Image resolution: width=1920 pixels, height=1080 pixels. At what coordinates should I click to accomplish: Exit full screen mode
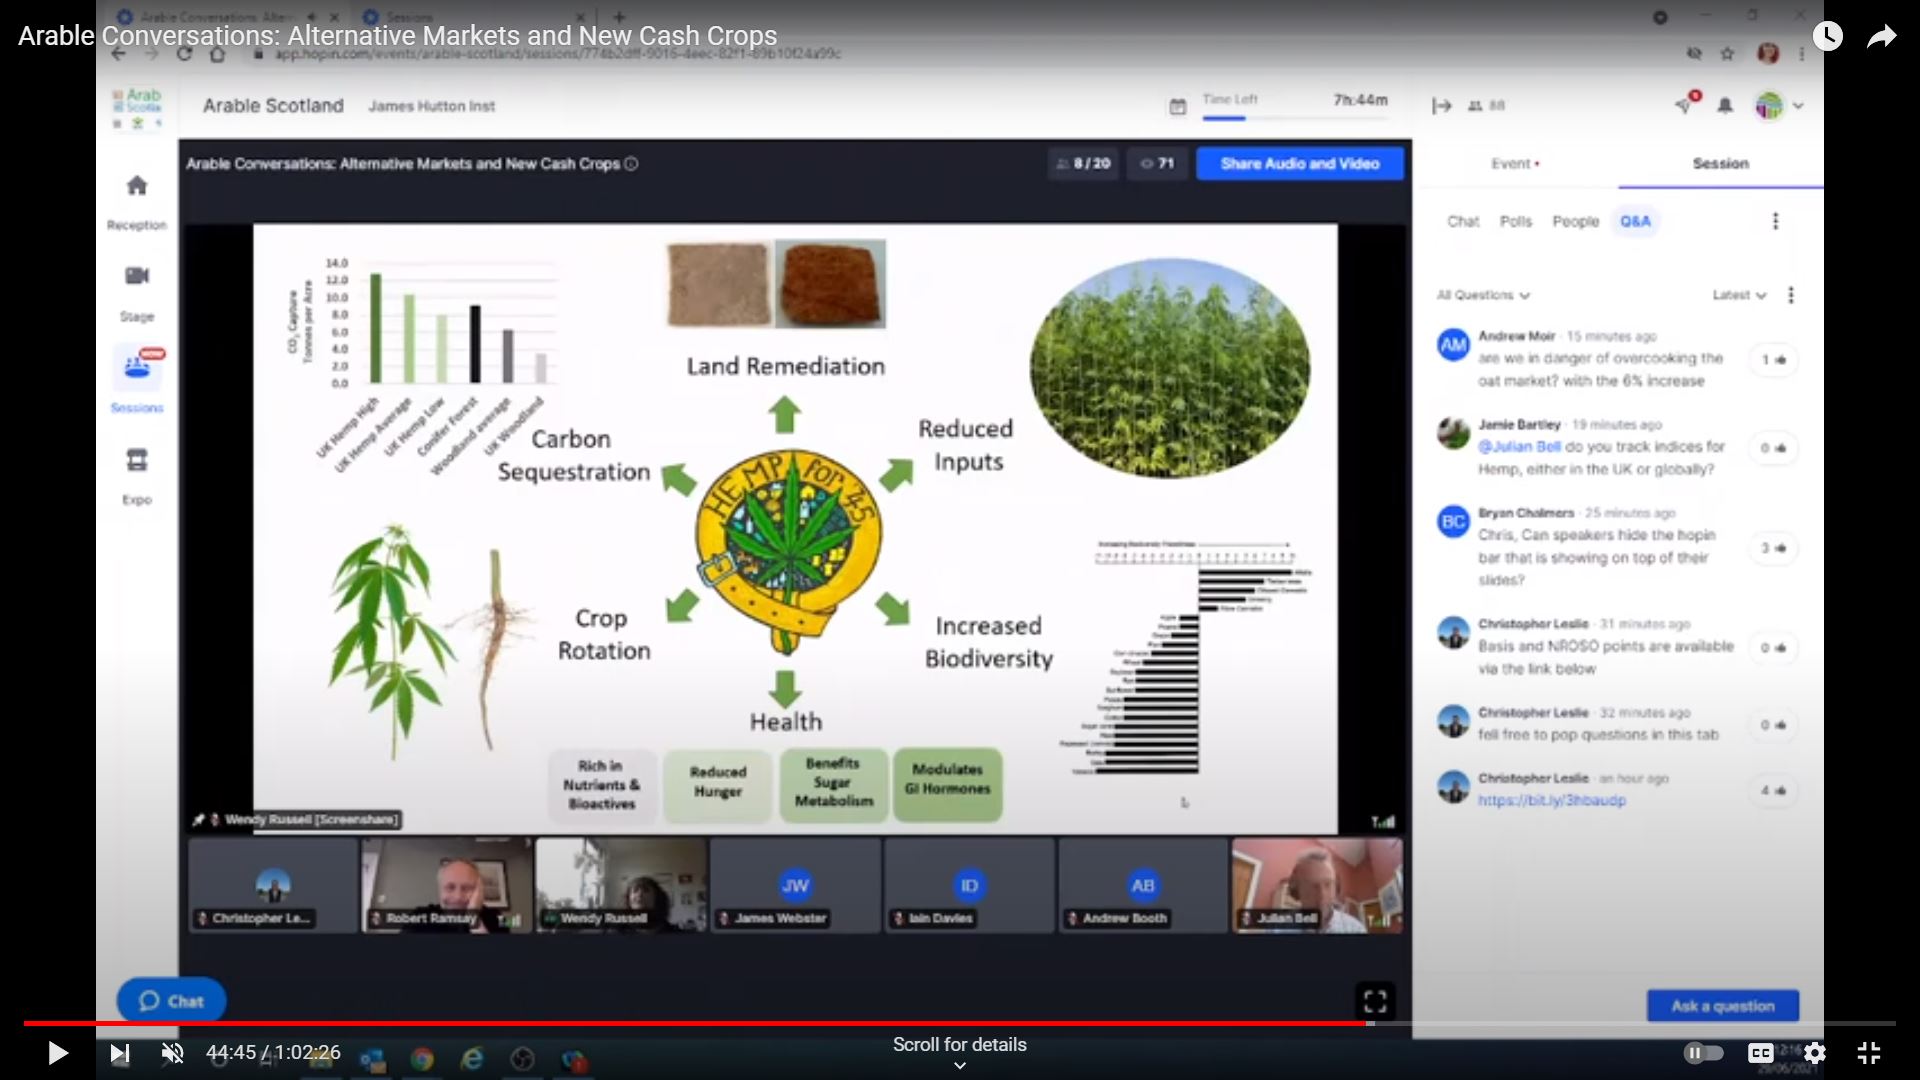pyautogui.click(x=1869, y=1053)
